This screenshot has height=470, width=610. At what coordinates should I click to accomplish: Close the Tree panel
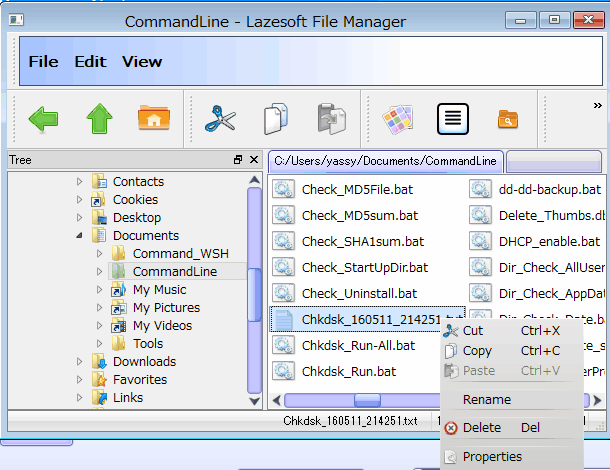point(254,160)
